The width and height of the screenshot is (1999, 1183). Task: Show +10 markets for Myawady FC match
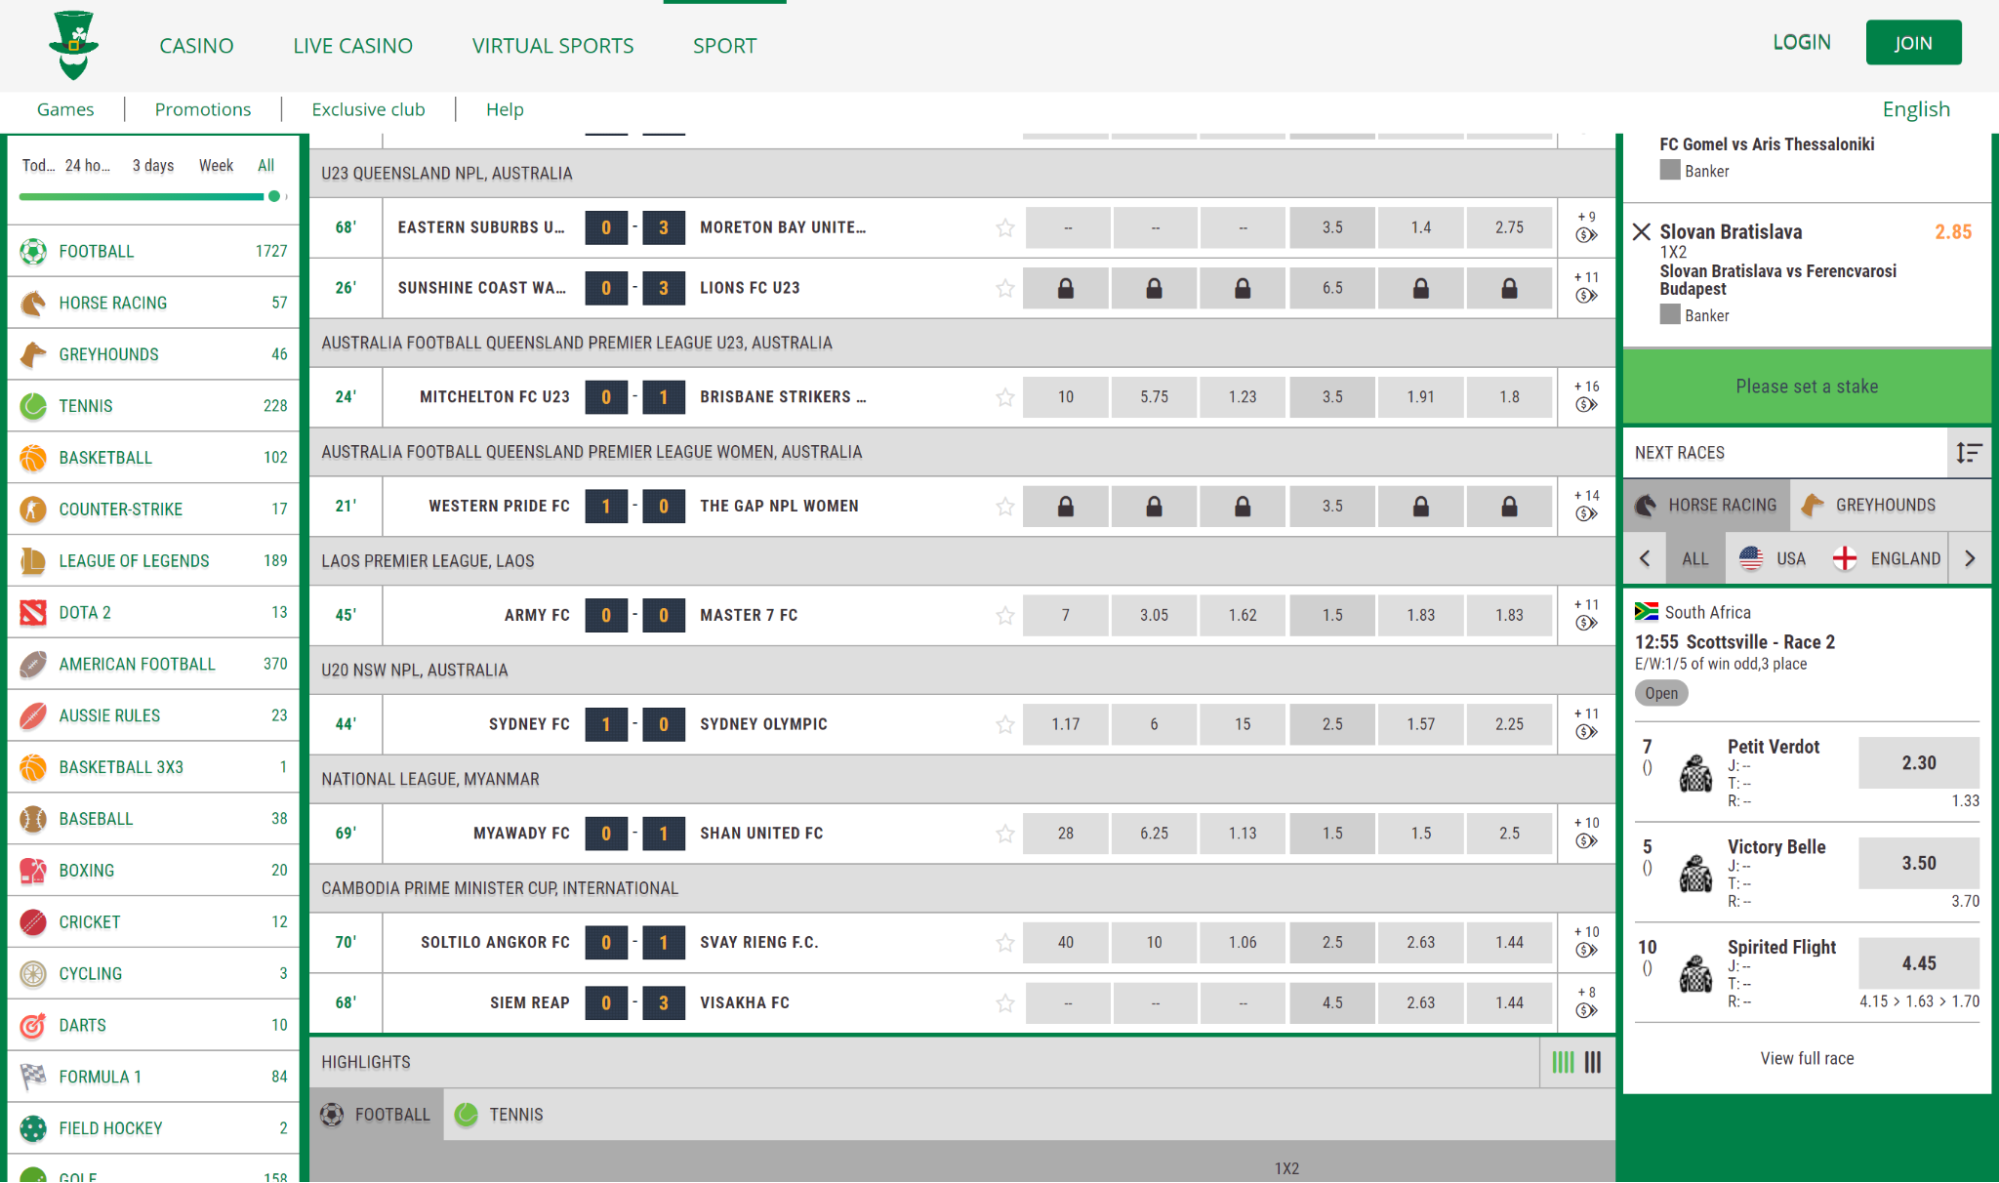(1586, 832)
